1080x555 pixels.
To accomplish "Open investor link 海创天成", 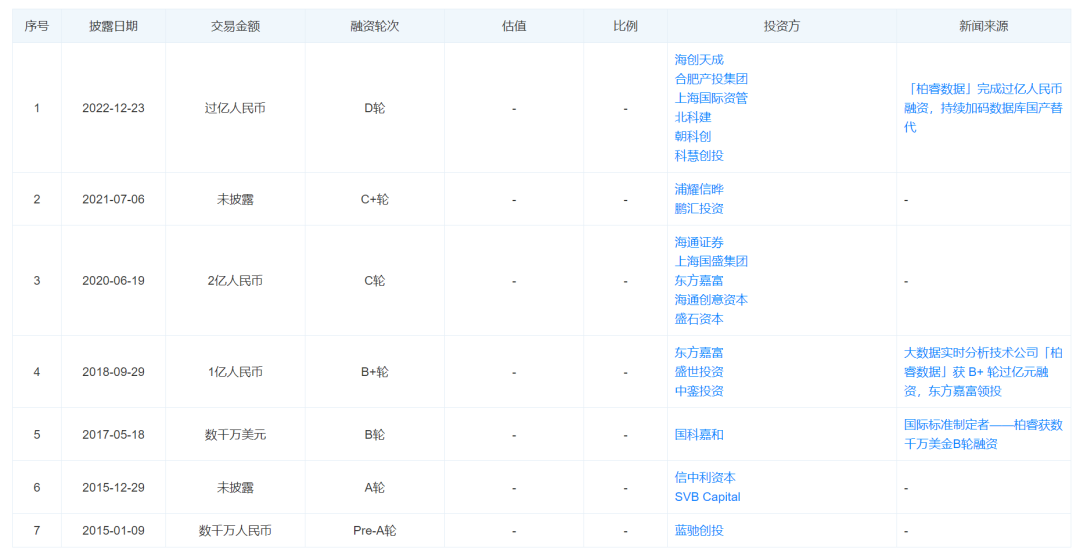I will coord(699,60).
